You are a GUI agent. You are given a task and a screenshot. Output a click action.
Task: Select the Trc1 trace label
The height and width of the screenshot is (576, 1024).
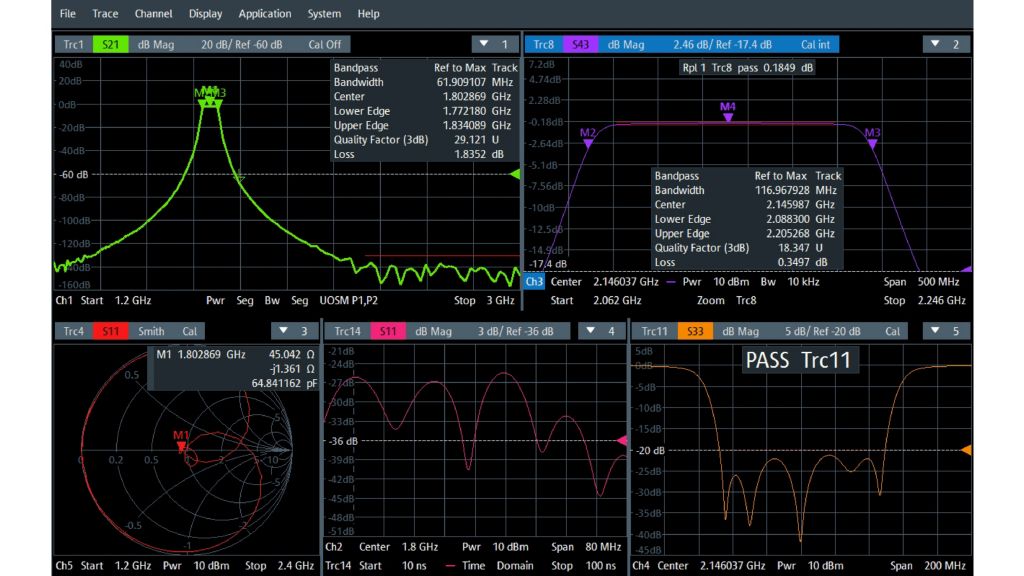74,44
